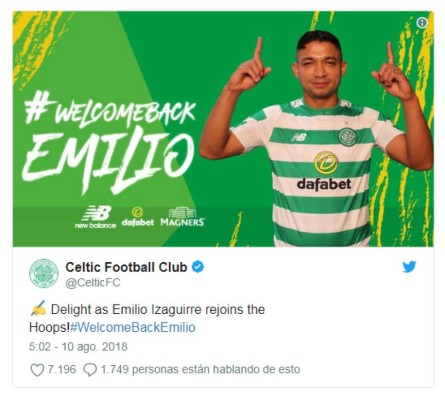Open the Twitter bird logo link
The width and height of the screenshot is (445, 400).
click(409, 267)
